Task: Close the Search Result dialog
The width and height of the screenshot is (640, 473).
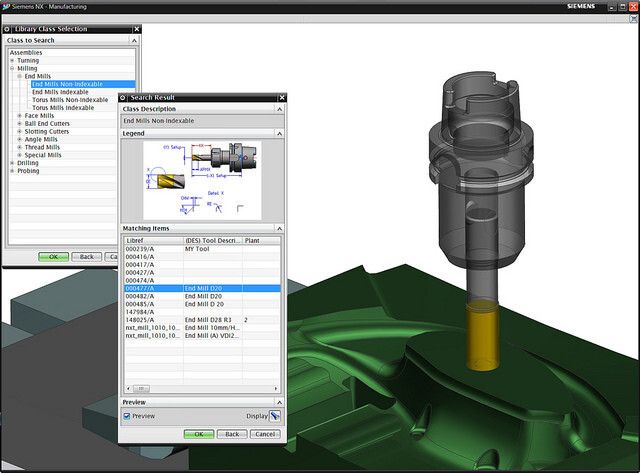Action: (x=281, y=98)
